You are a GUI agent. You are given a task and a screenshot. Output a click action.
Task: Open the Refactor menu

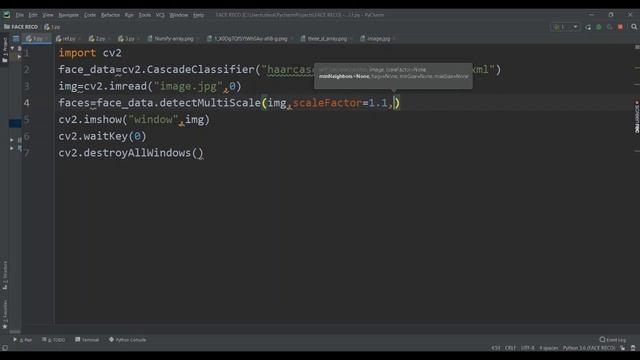(110, 15)
